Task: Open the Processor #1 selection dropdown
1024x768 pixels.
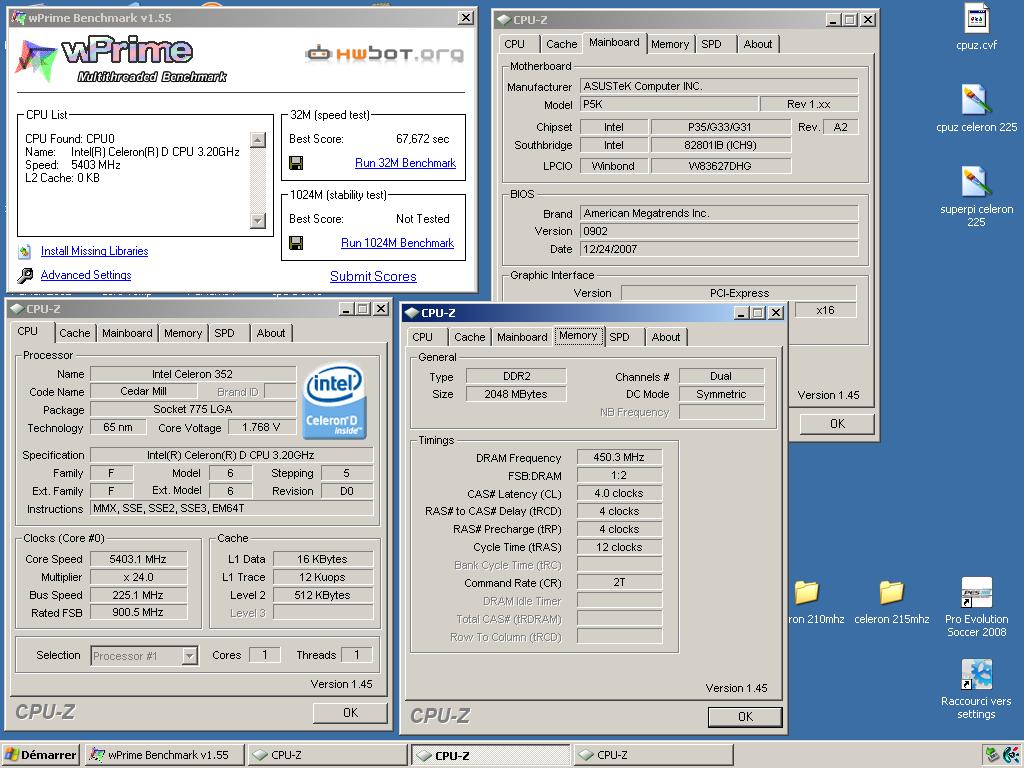Action: pyautogui.click(x=190, y=656)
